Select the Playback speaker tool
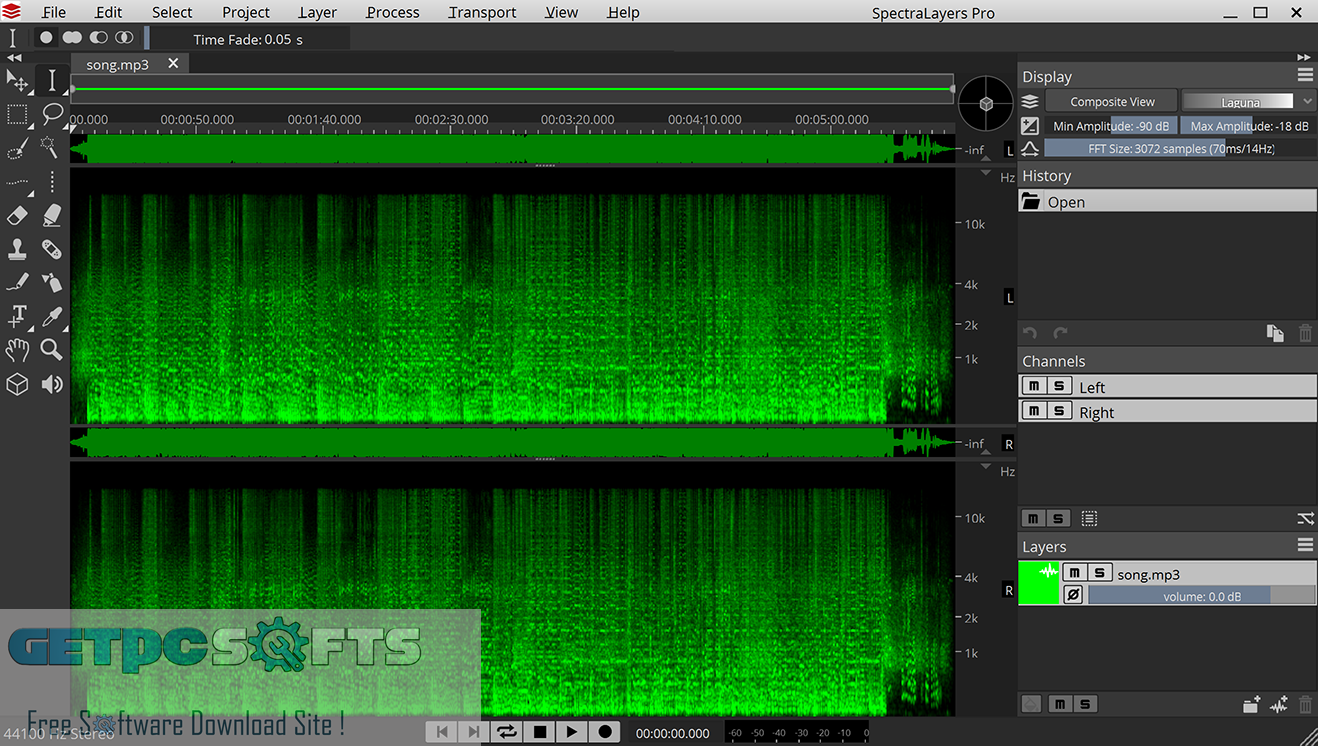The height and width of the screenshot is (746, 1318). (x=52, y=384)
